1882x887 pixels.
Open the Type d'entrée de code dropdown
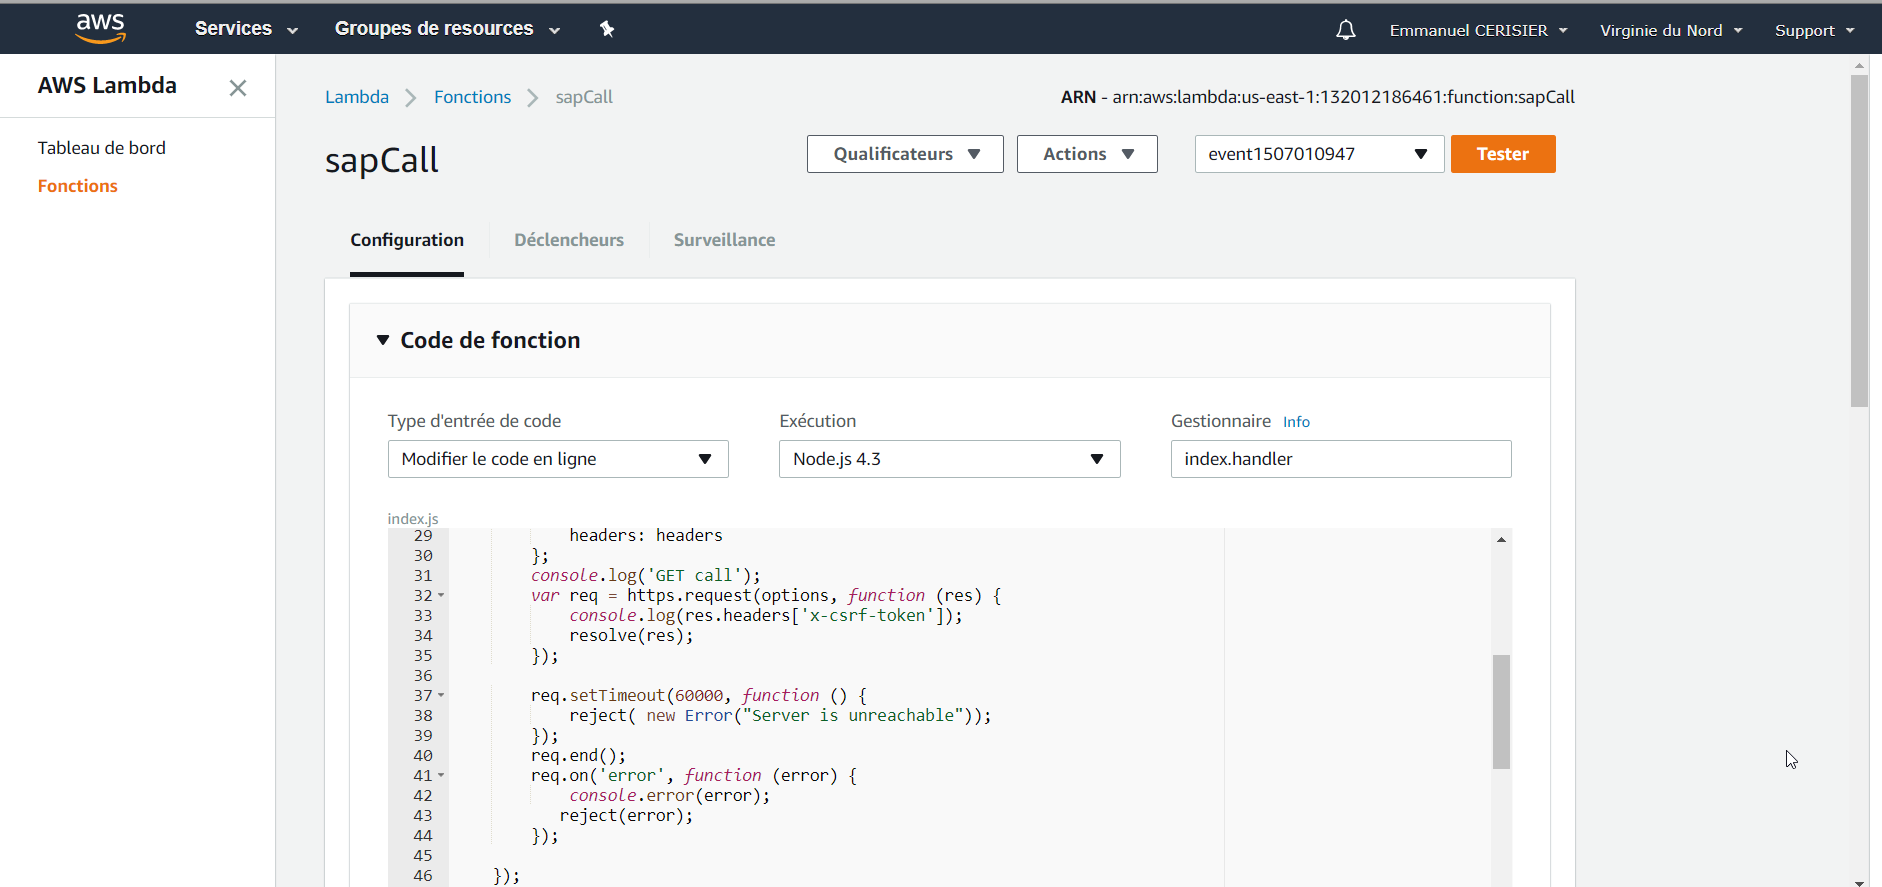tap(558, 459)
